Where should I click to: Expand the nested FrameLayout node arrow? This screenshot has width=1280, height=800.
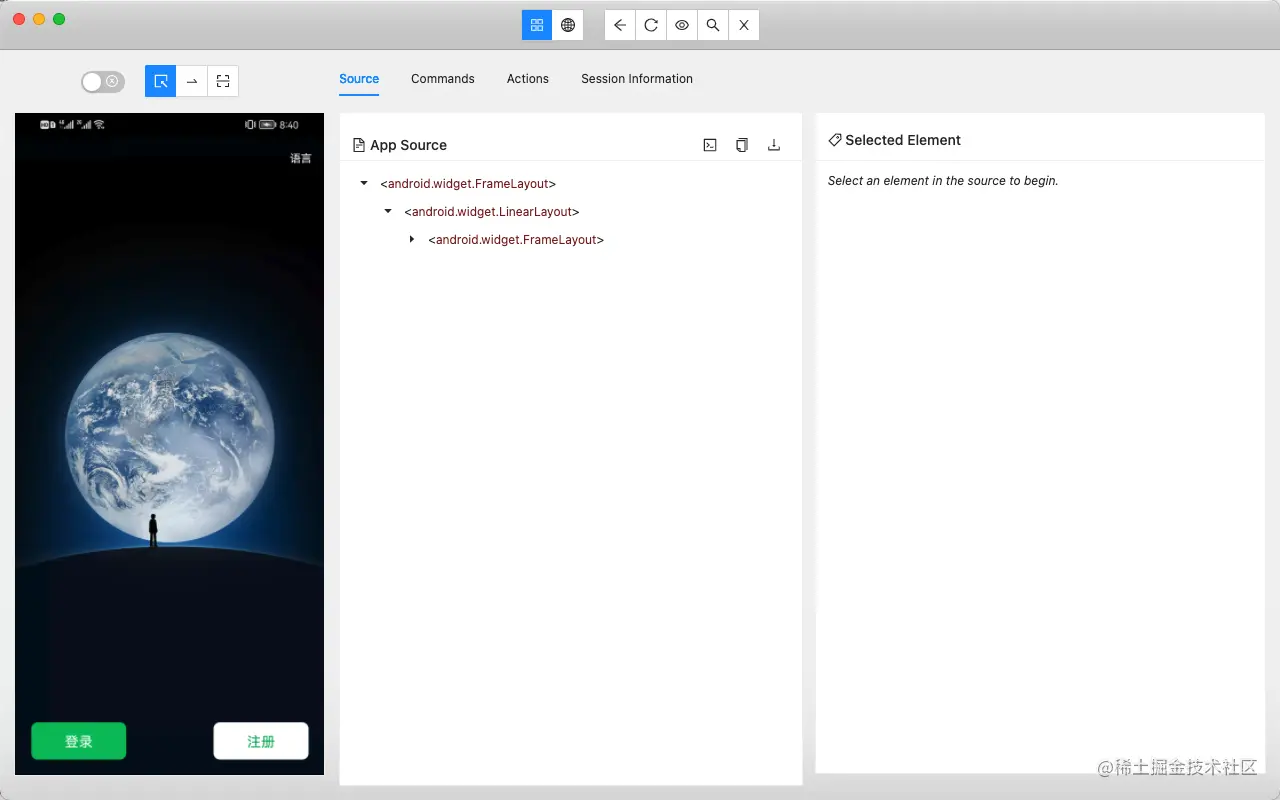pos(412,240)
